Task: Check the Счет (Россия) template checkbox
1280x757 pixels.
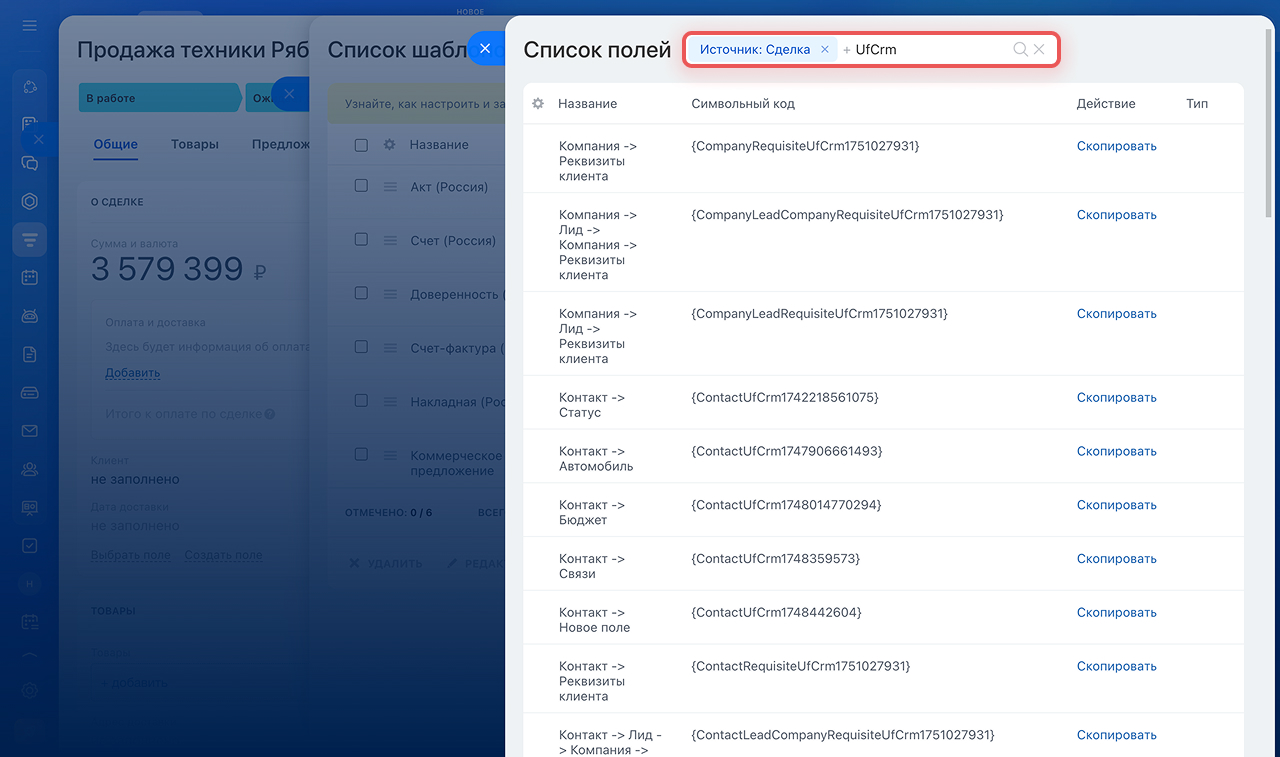Action: coord(361,239)
